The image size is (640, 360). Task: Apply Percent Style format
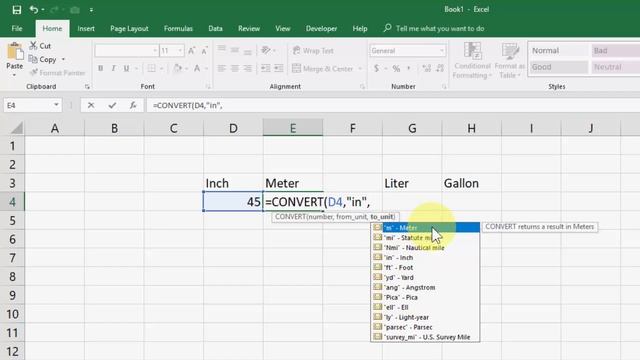pos(396,68)
